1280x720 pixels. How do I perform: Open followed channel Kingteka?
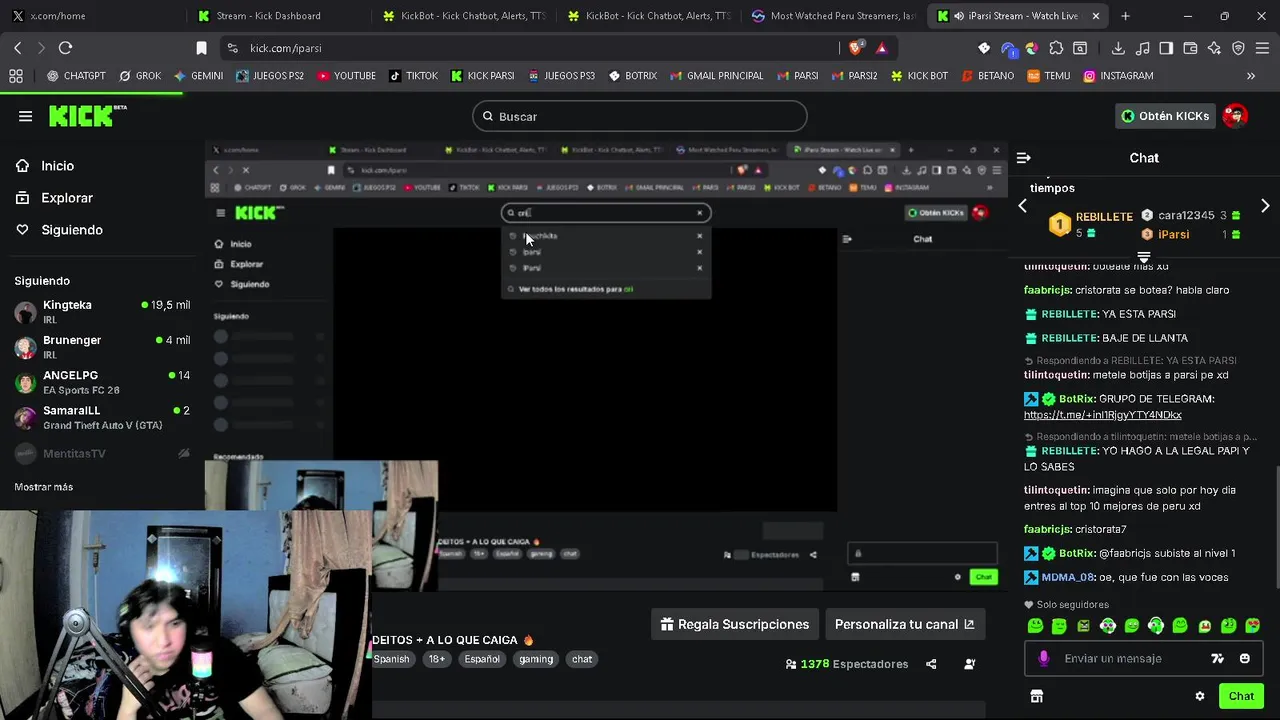coord(100,312)
